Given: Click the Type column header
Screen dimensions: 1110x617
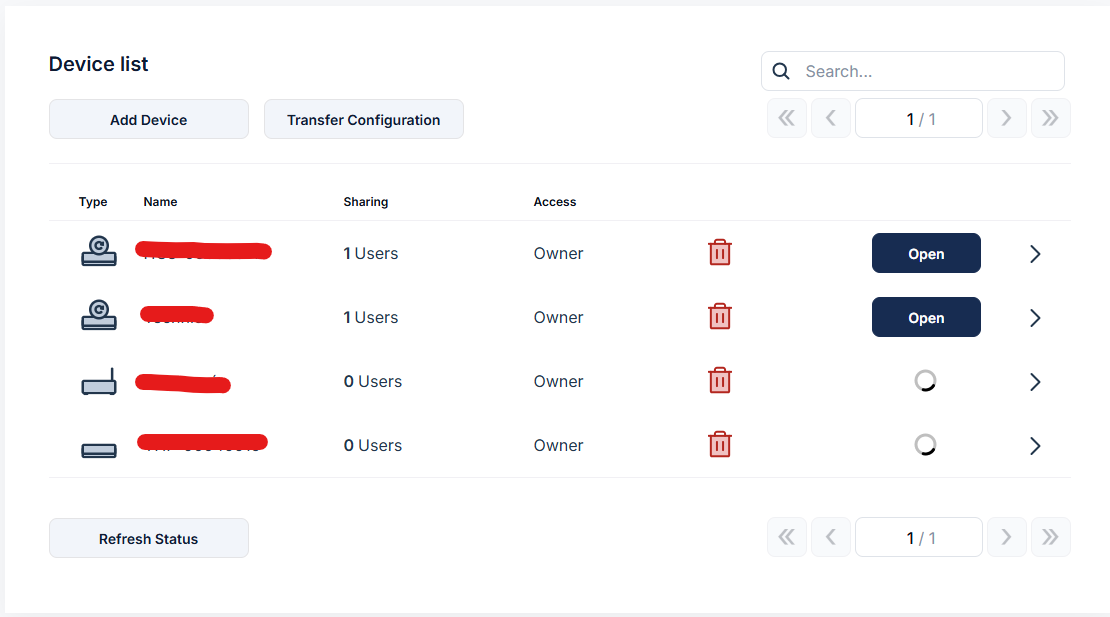Looking at the screenshot, I should pos(93,202).
